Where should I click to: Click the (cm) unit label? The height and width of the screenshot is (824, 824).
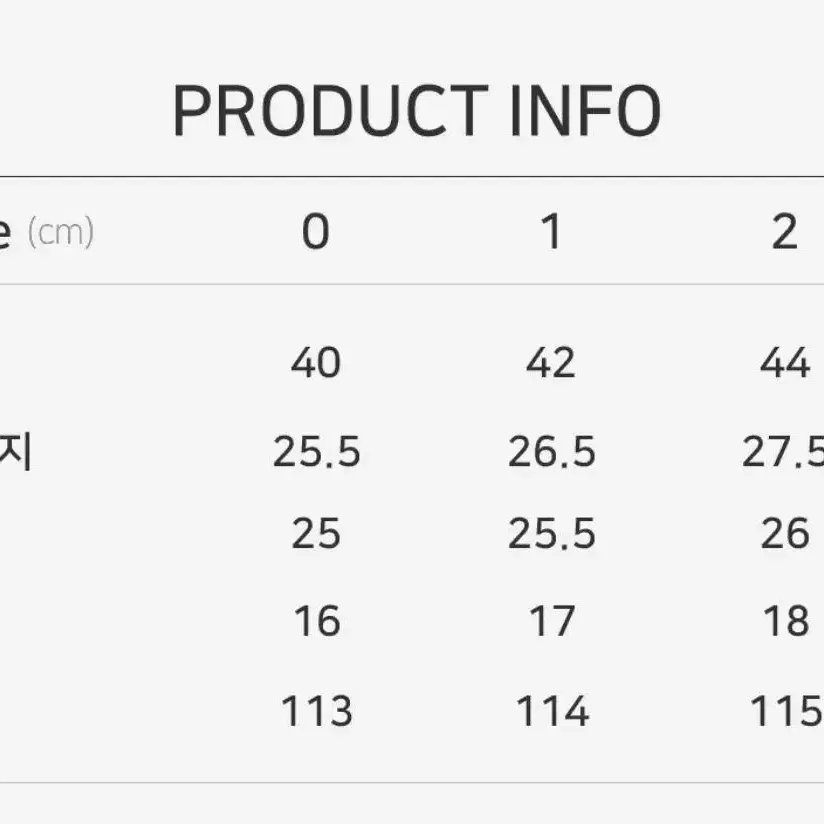pyautogui.click(x=61, y=232)
